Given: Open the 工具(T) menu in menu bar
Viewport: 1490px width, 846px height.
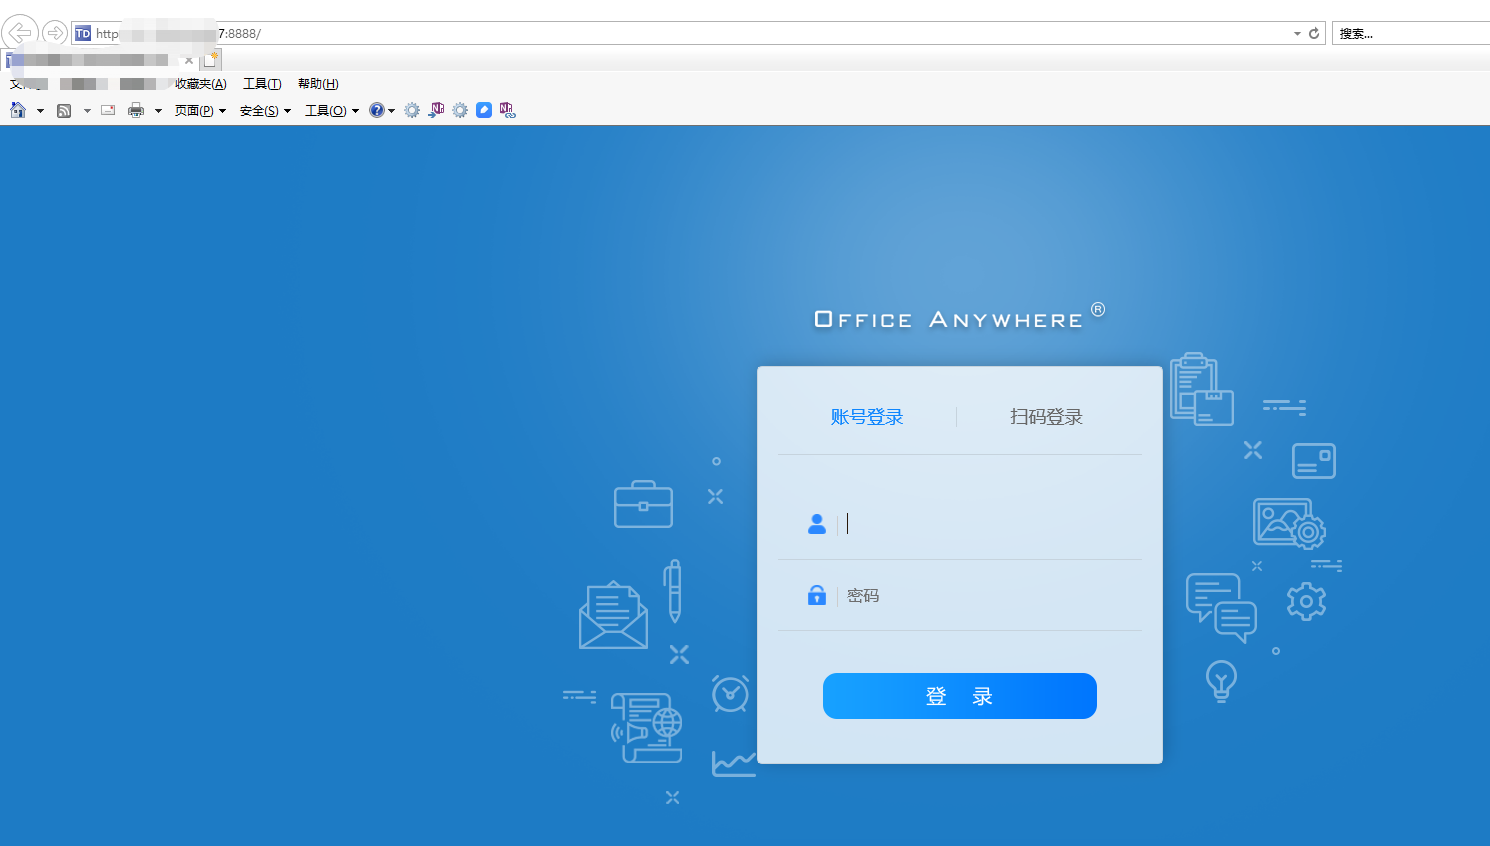Looking at the screenshot, I should click(262, 84).
